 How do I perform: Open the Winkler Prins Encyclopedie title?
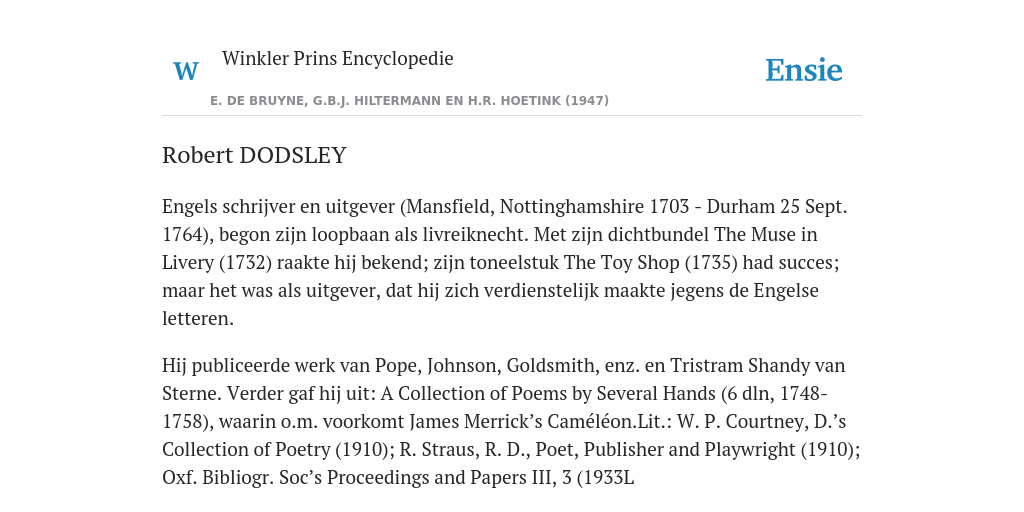point(338,59)
